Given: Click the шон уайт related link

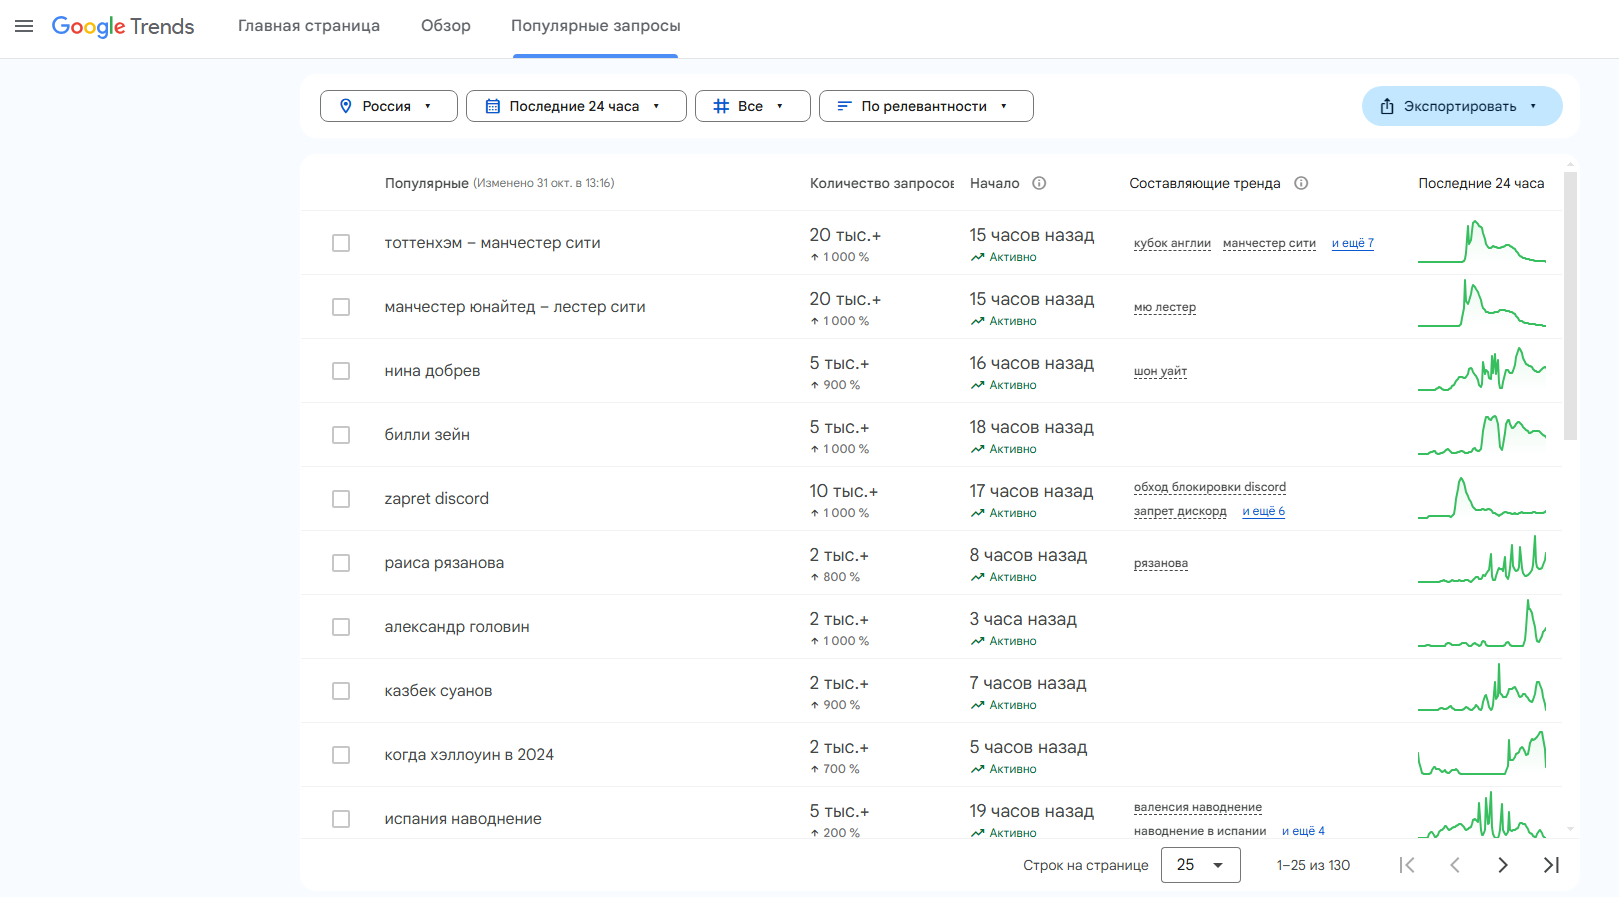Looking at the screenshot, I should (x=1160, y=371).
